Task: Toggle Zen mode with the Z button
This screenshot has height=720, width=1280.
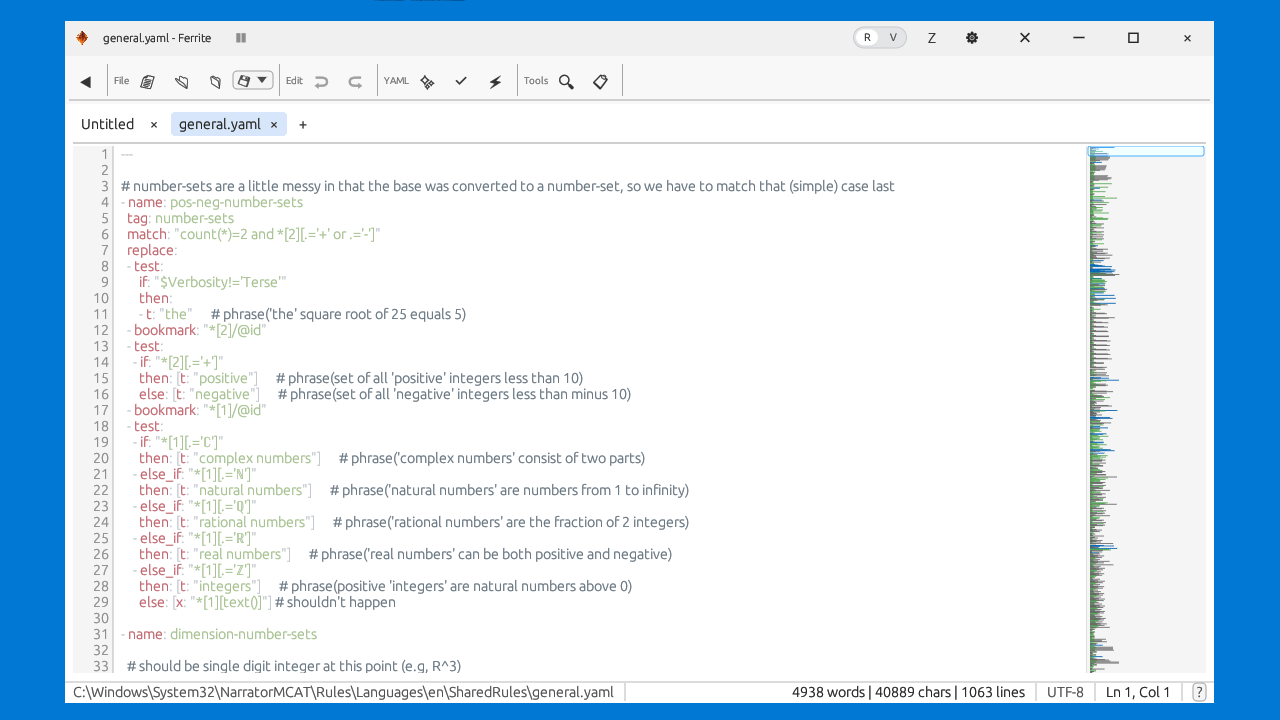Action: pos(932,38)
